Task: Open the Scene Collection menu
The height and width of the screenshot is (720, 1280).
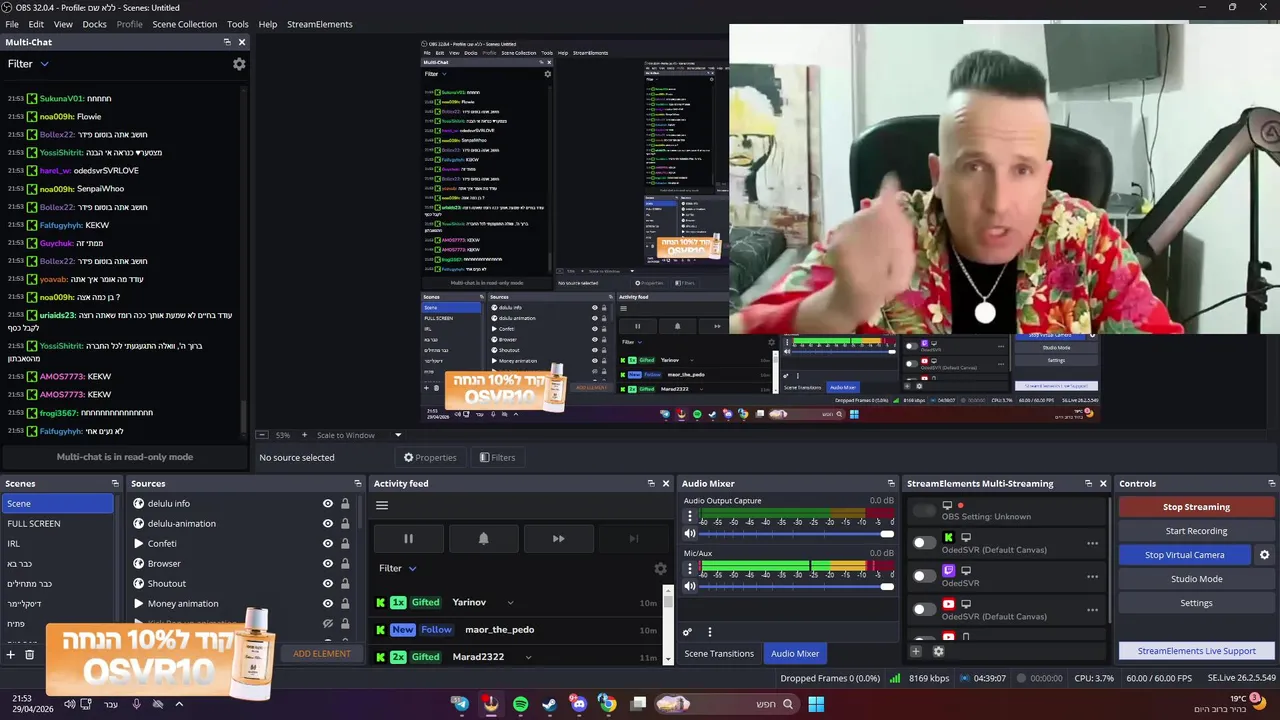Action: tap(184, 24)
